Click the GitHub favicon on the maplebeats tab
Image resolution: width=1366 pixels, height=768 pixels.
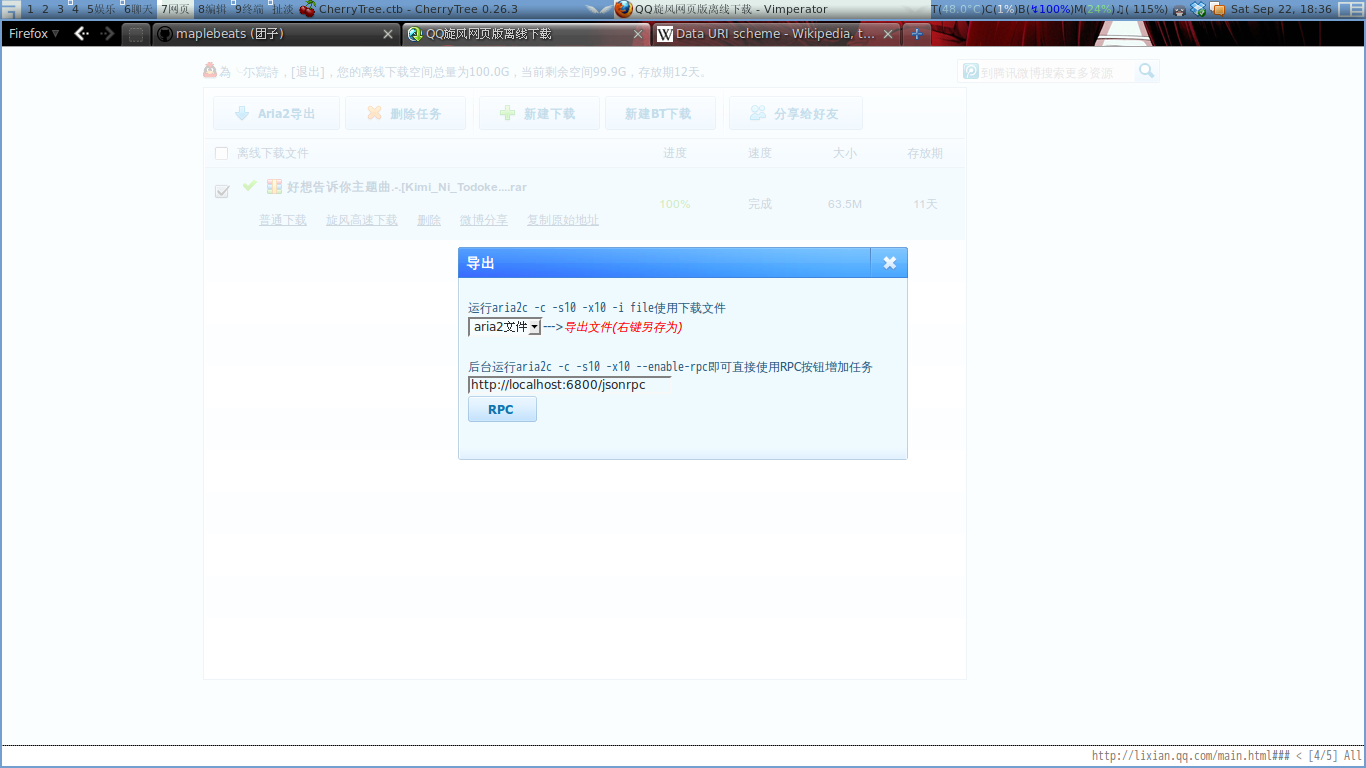tap(165, 34)
